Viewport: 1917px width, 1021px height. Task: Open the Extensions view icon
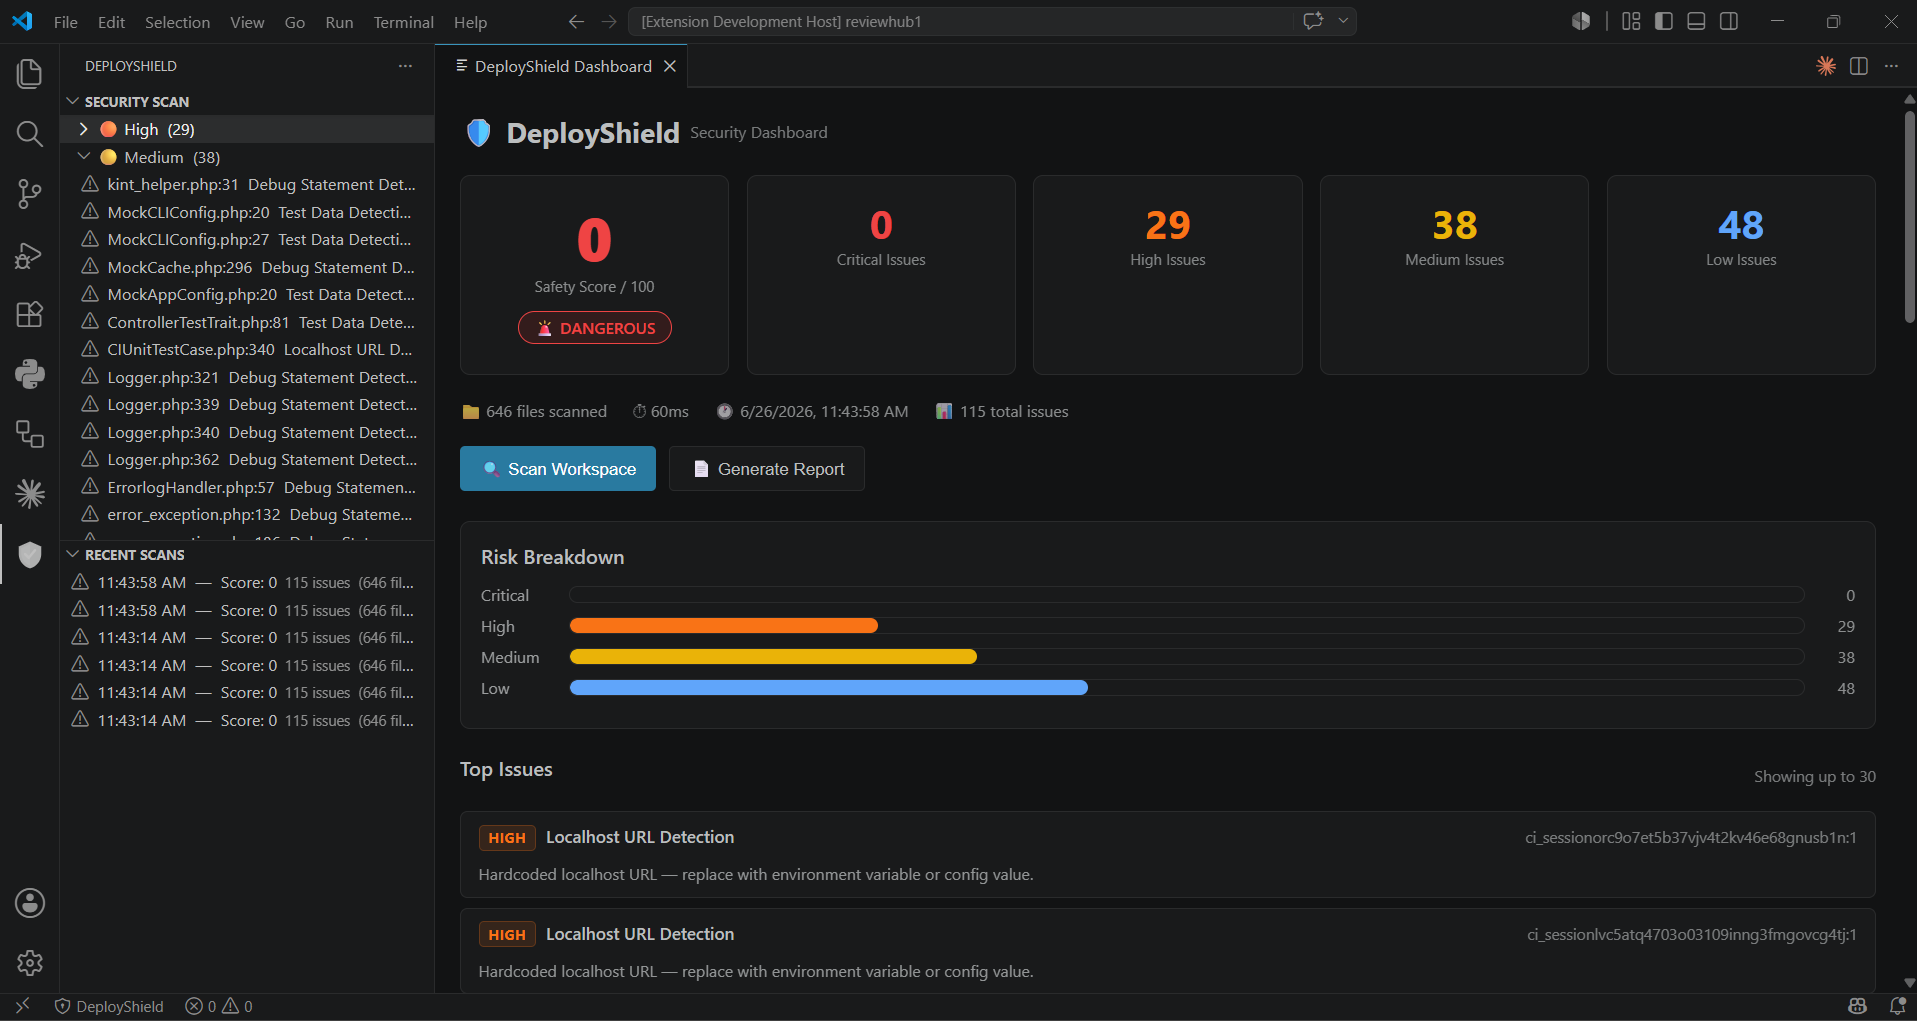pos(30,314)
